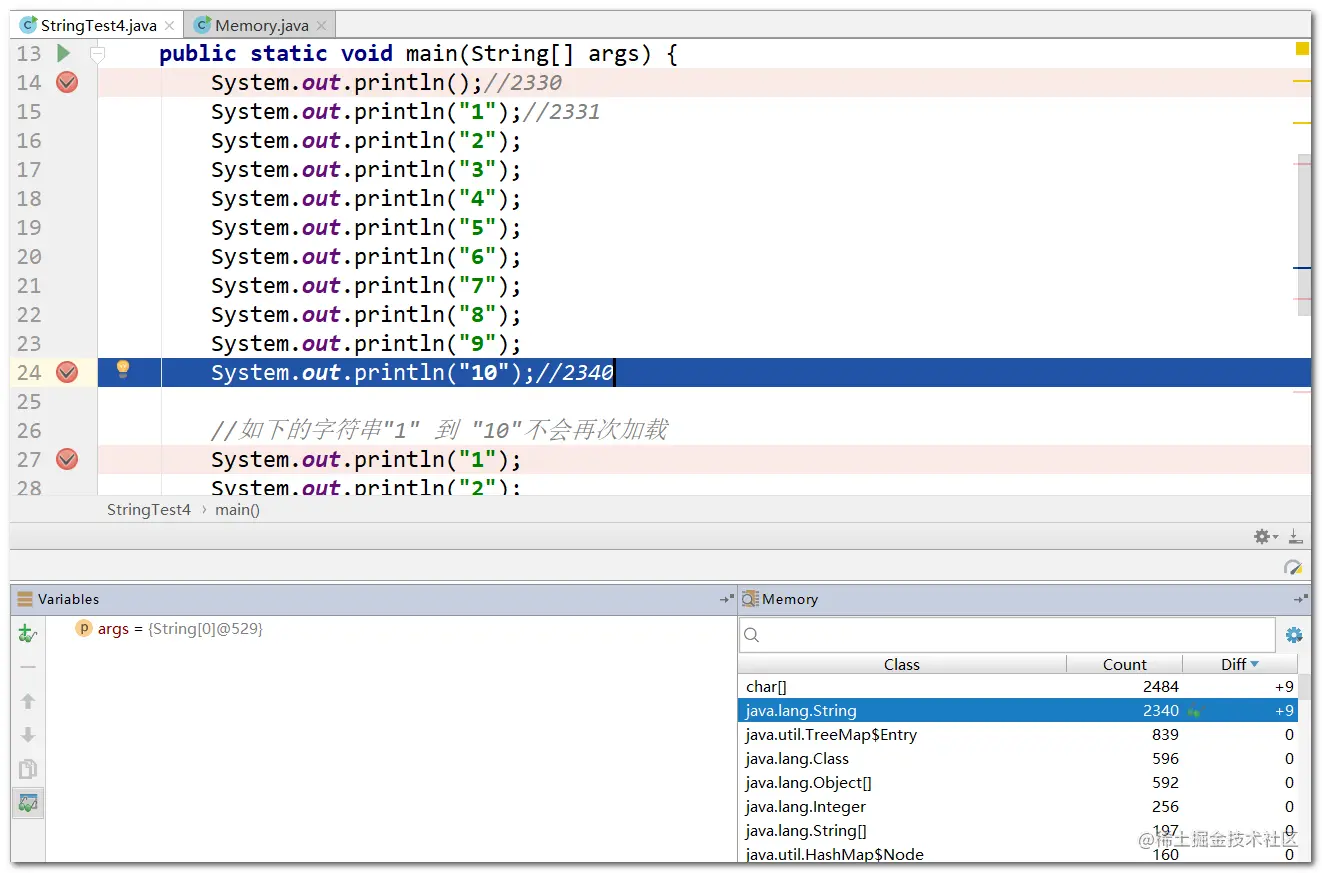Click the StringTest4 breadcrumb
The height and width of the screenshot is (873, 1322).
click(149, 510)
